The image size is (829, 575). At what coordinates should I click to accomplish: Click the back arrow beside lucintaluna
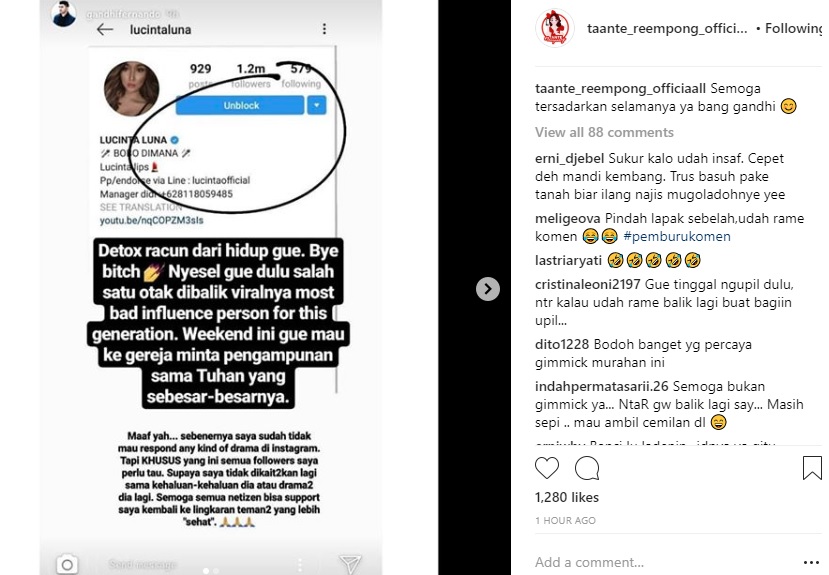[105, 30]
